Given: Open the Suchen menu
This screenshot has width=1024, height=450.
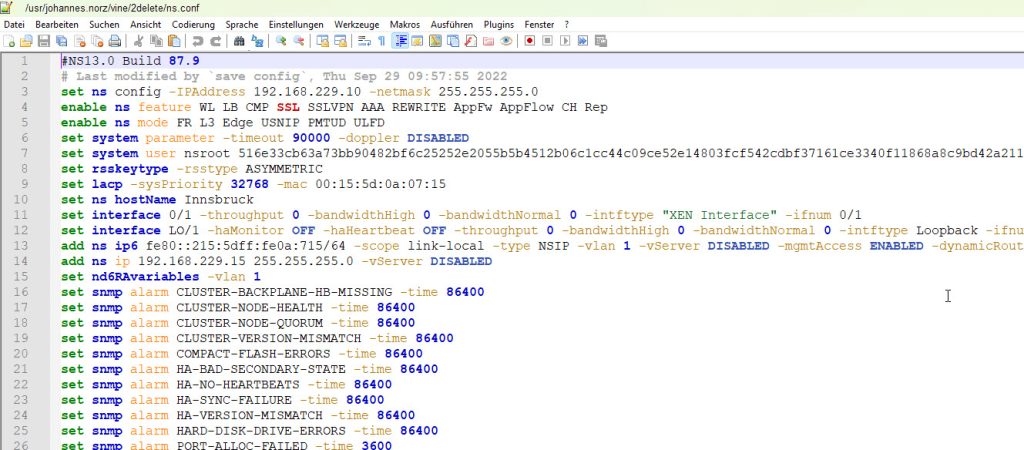Looking at the screenshot, I should (x=104, y=25).
